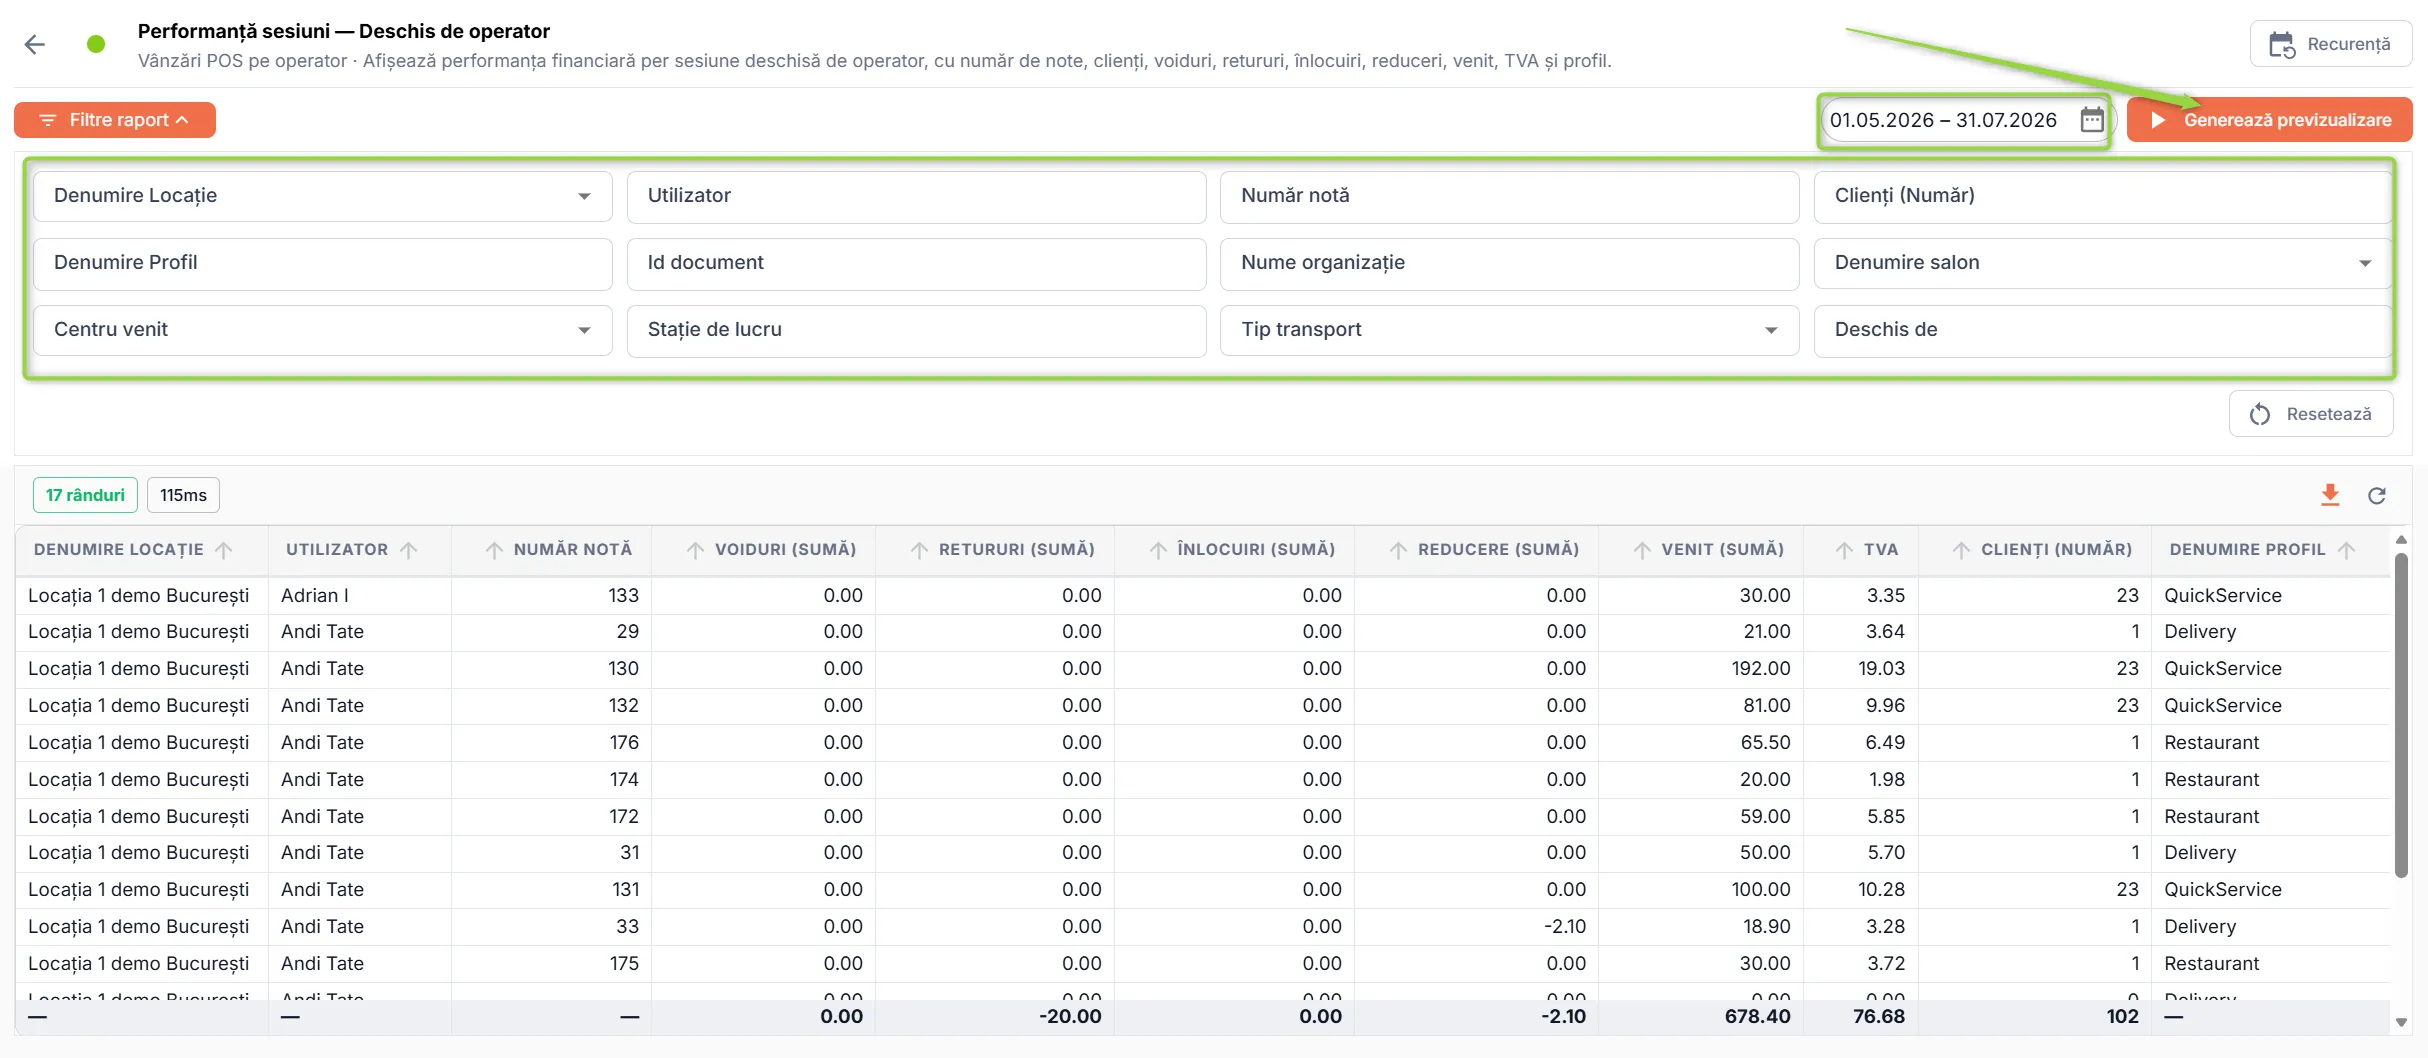Open the calendar date picker icon
The image size is (2428, 1058).
pyautogui.click(x=2091, y=120)
